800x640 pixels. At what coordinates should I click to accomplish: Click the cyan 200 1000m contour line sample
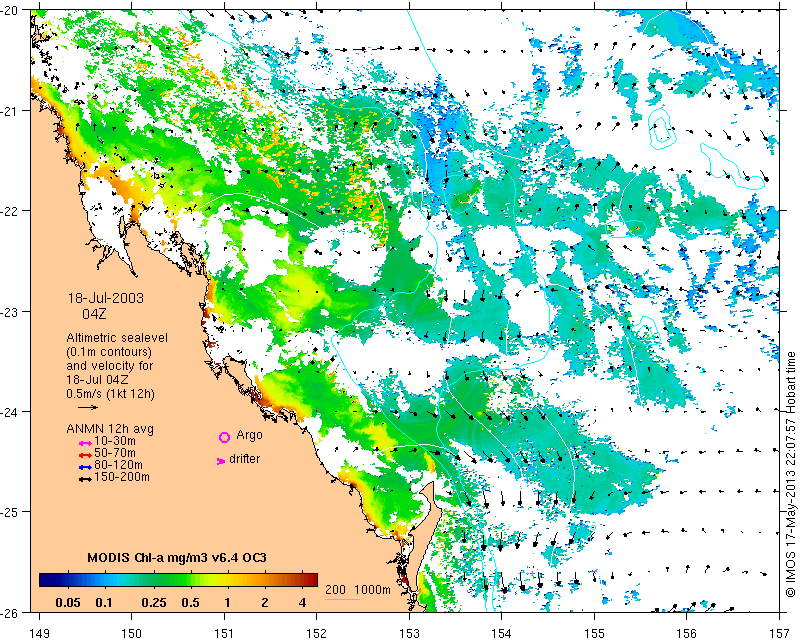click(x=342, y=599)
